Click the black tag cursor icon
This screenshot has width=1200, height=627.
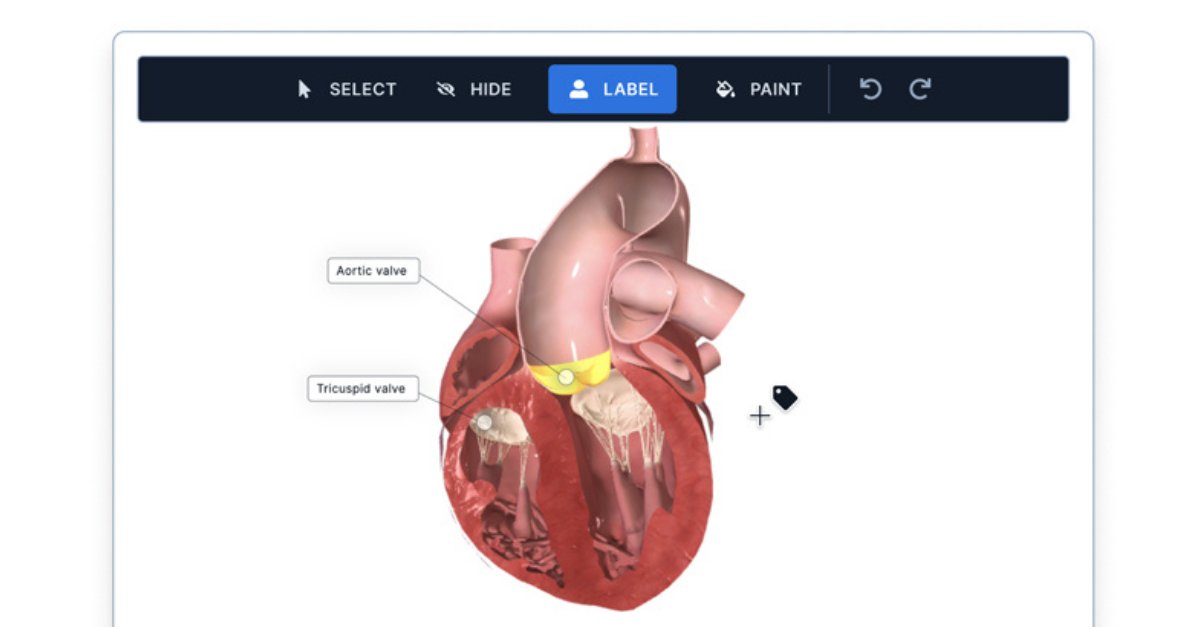click(785, 398)
